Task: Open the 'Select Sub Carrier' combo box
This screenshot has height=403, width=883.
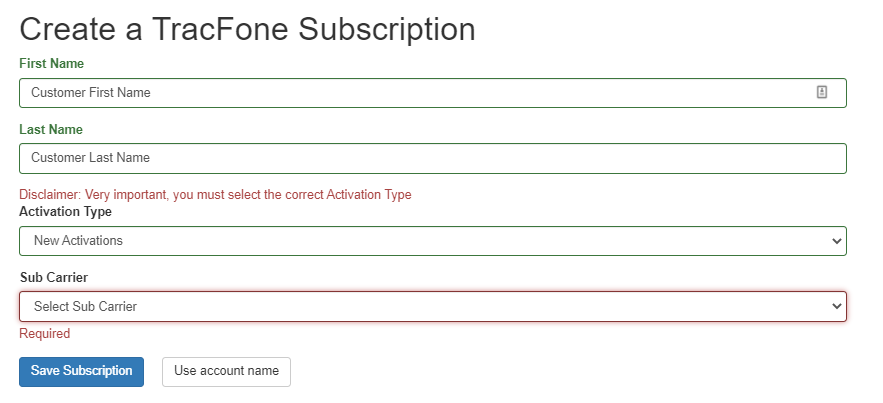Action: point(432,306)
